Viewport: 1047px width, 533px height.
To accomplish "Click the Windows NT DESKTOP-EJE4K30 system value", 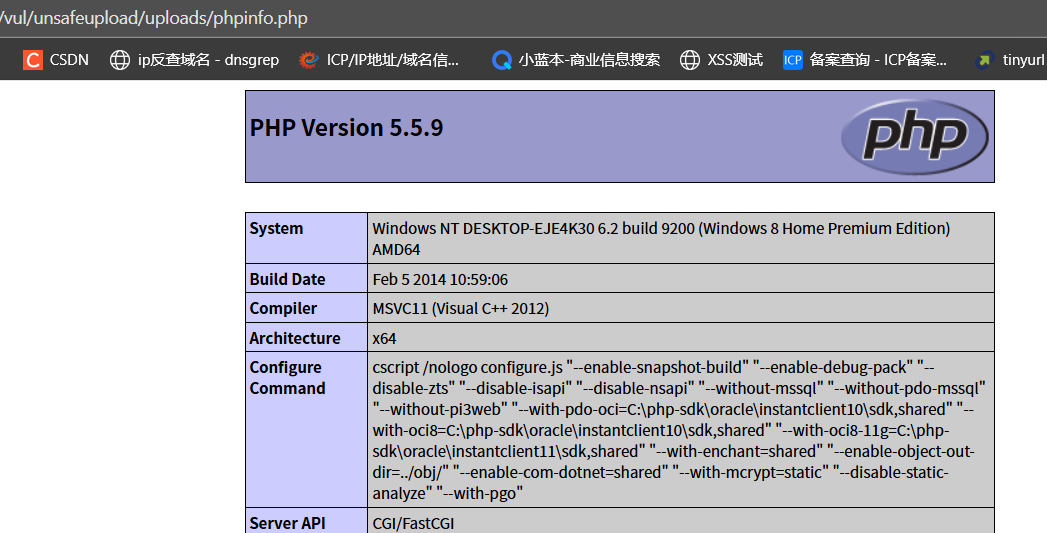I will (x=661, y=238).
